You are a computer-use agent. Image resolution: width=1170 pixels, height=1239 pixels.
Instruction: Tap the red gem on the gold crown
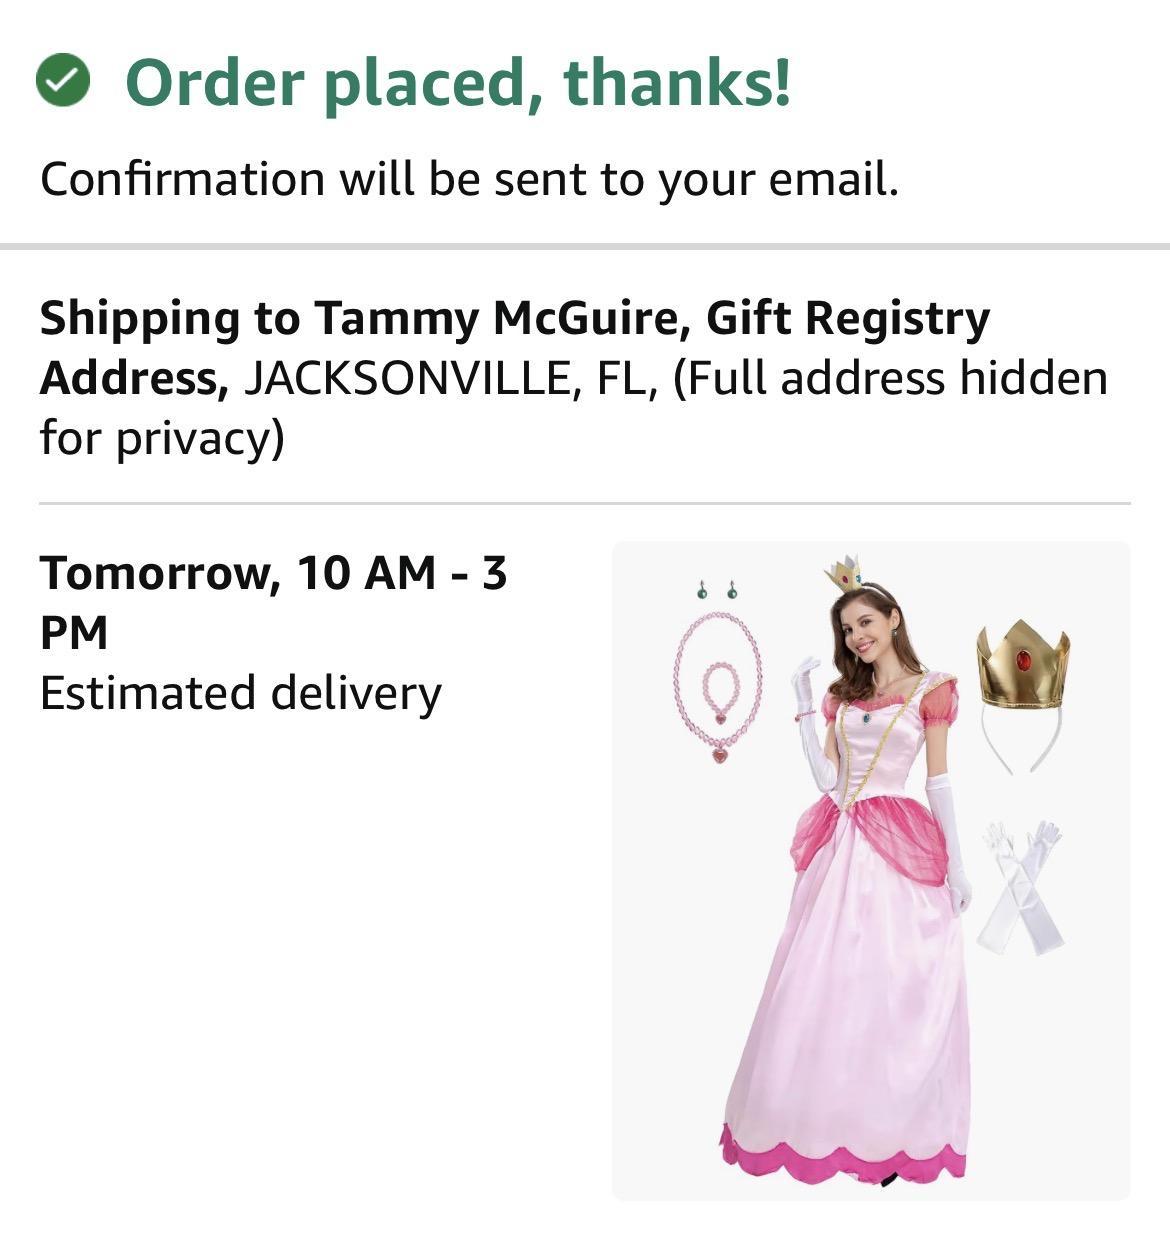click(1024, 660)
